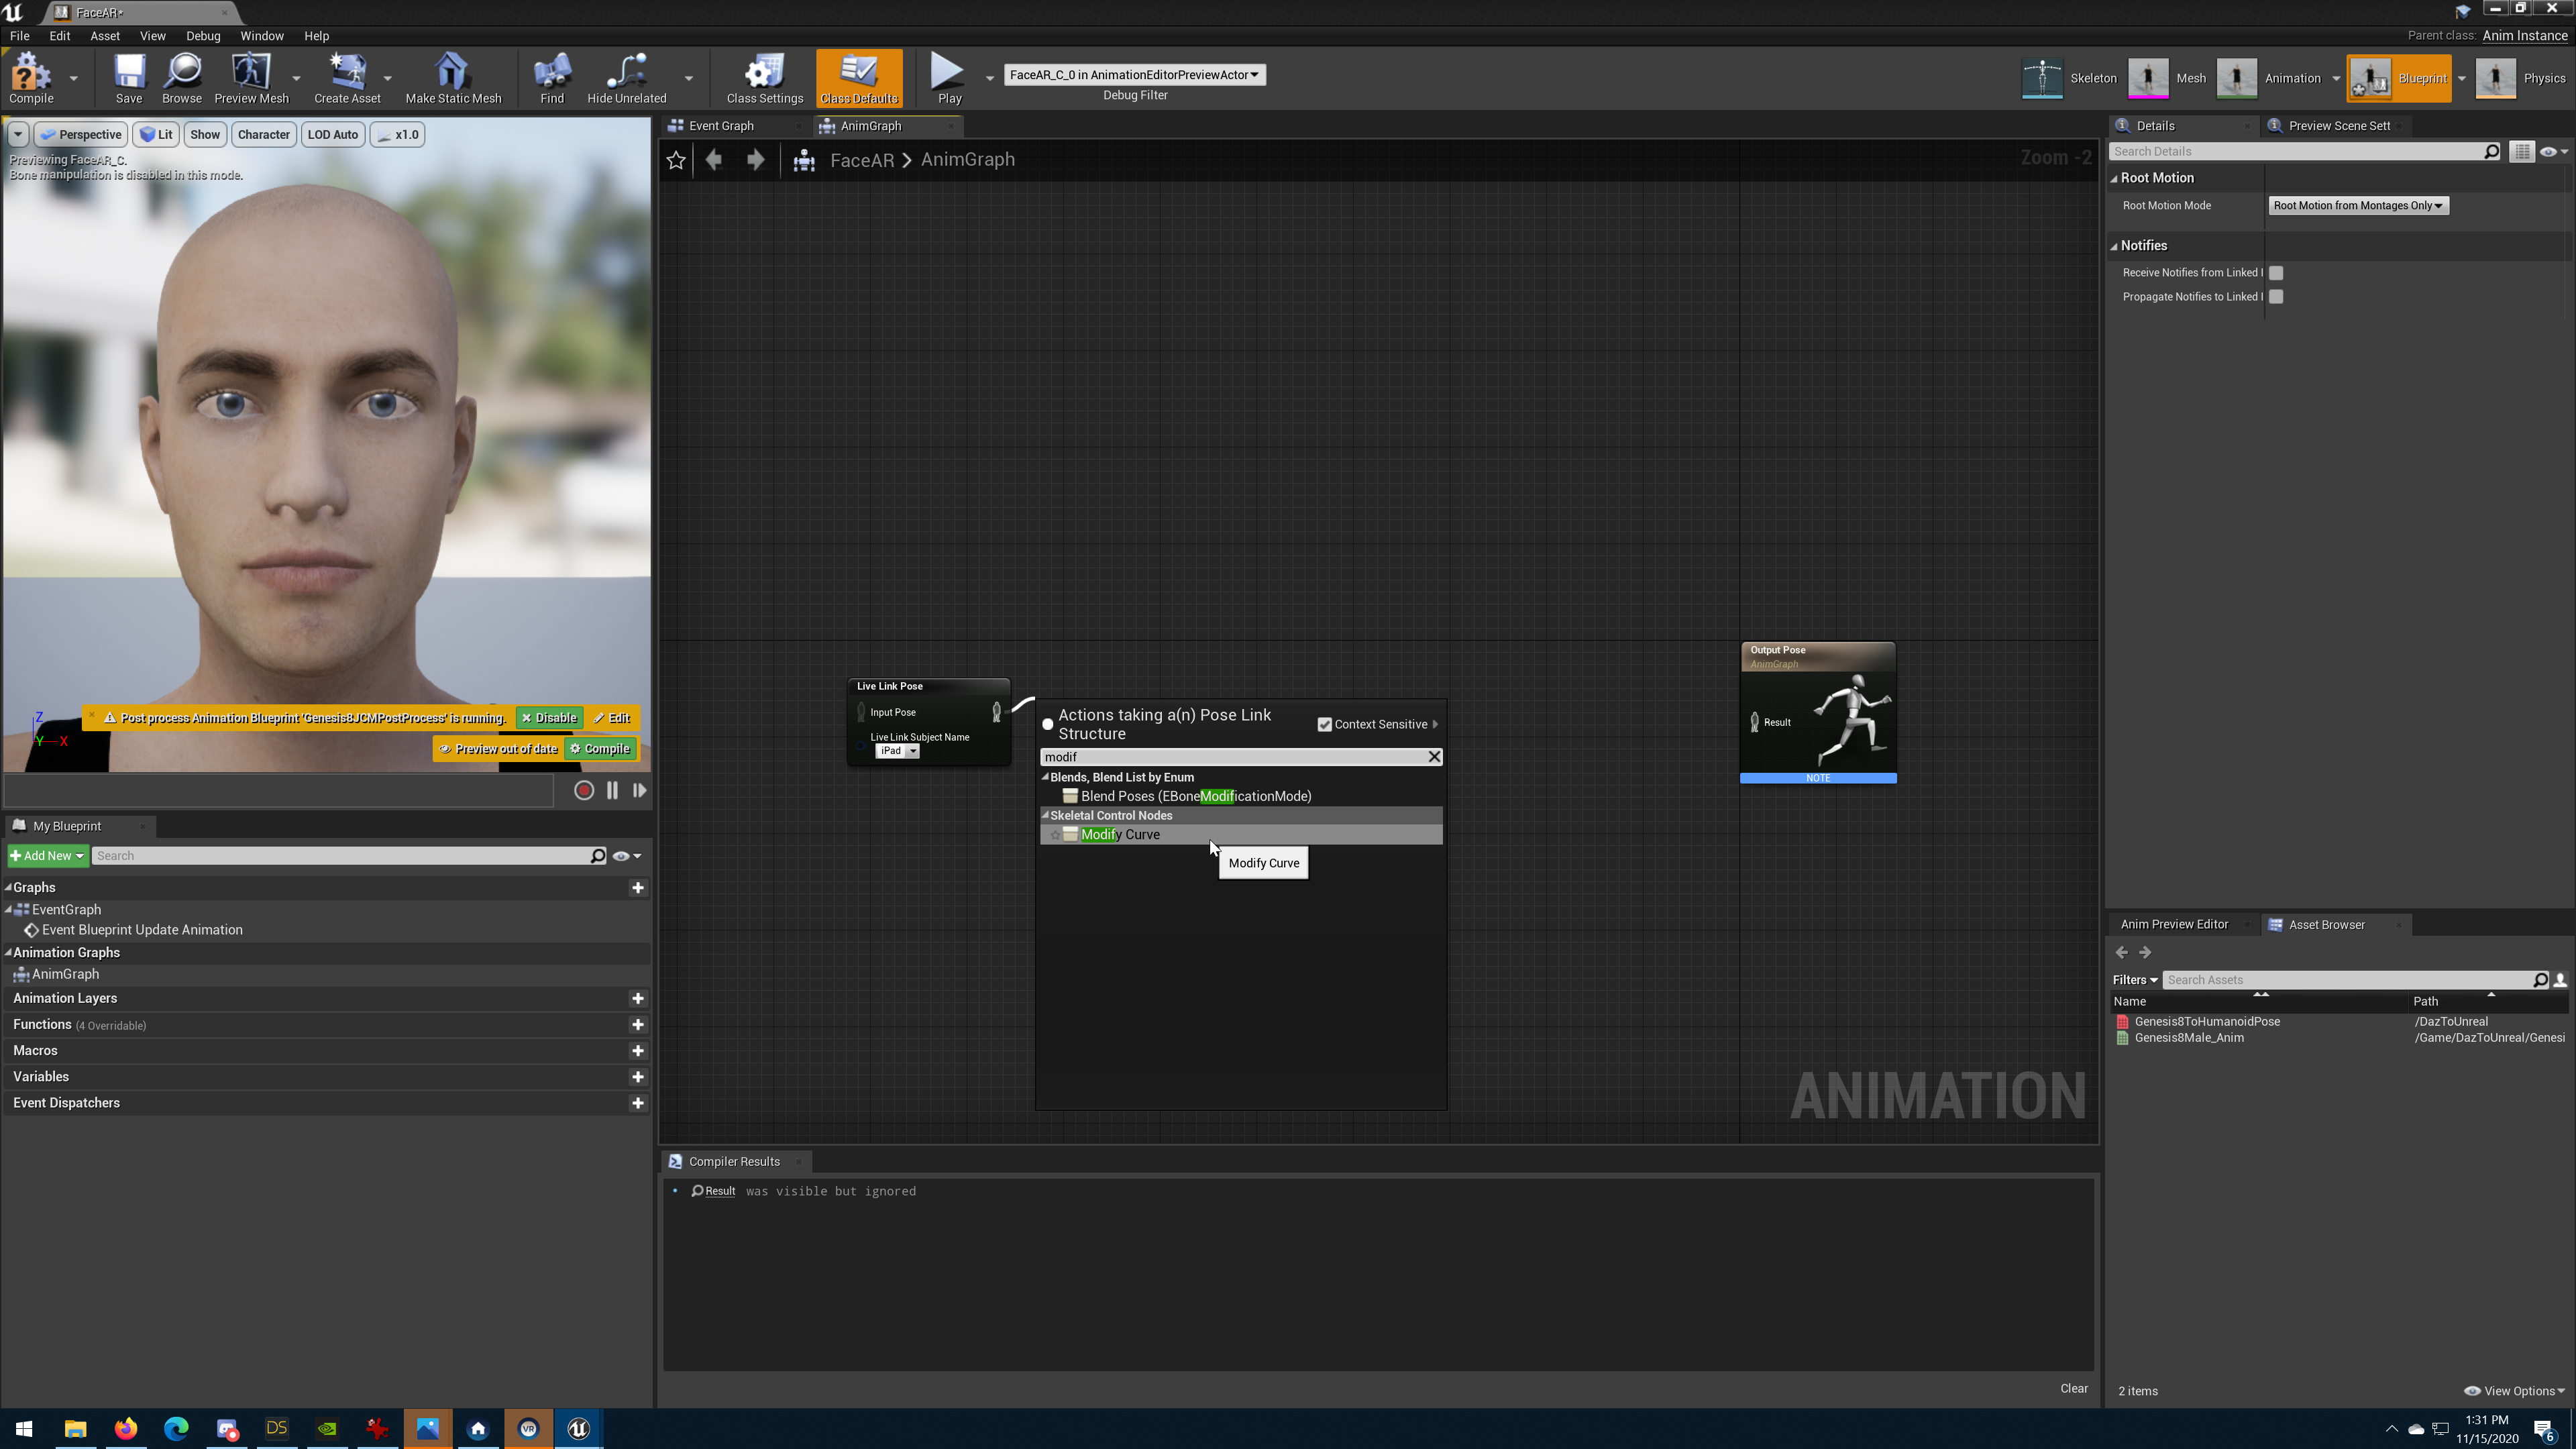2576x1449 pixels.
Task: Toggle Hide Unrelated nodes
Action: click(627, 78)
